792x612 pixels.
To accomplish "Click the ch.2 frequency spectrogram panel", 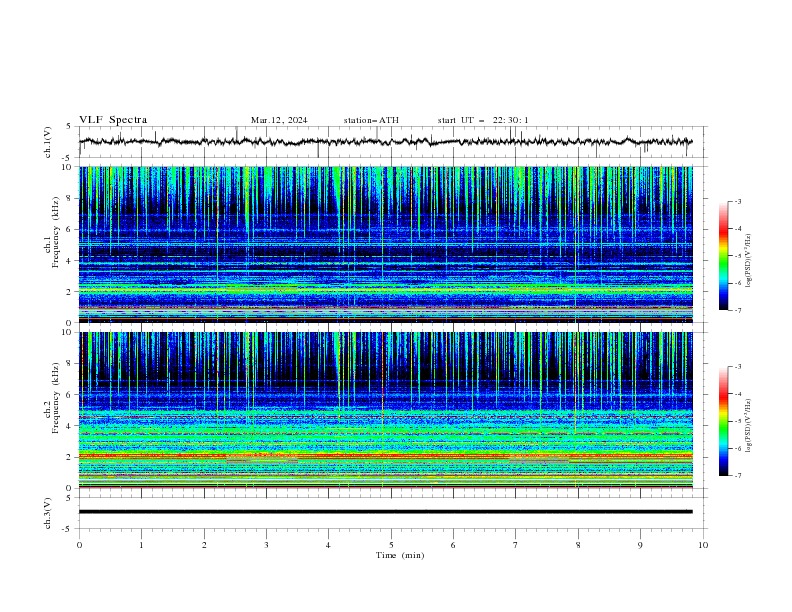I will click(385, 410).
